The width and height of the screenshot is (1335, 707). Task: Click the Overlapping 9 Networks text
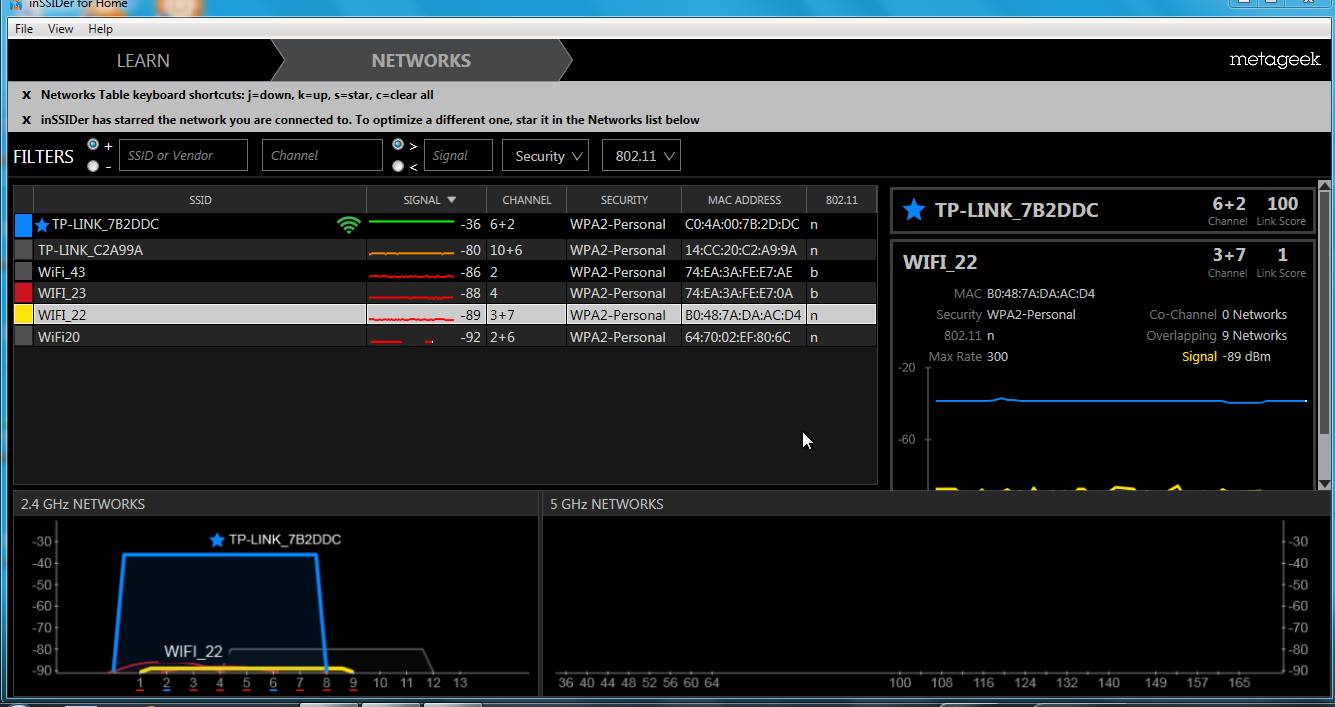pos(1216,336)
